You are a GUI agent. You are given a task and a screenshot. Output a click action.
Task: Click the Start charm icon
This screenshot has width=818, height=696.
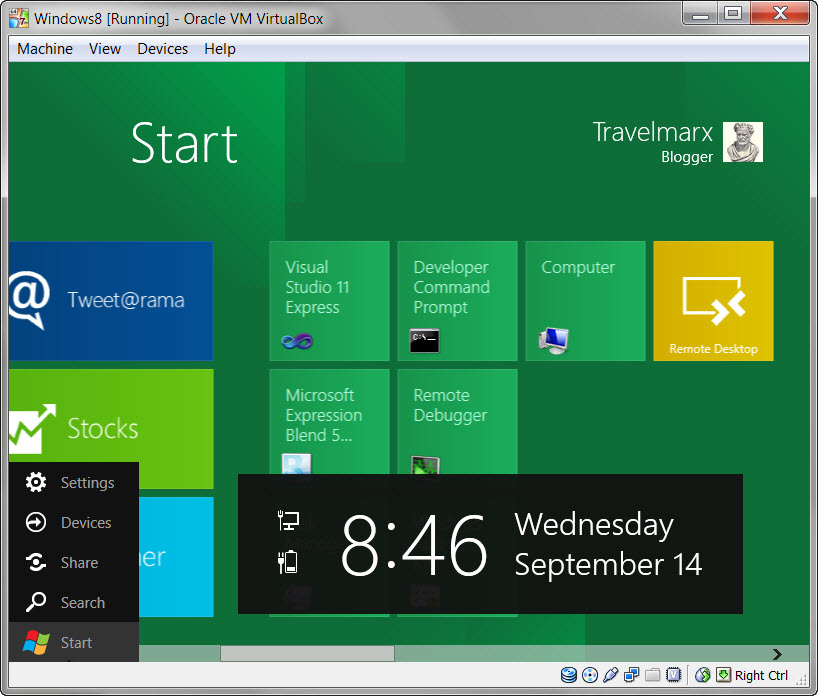click(x=38, y=642)
